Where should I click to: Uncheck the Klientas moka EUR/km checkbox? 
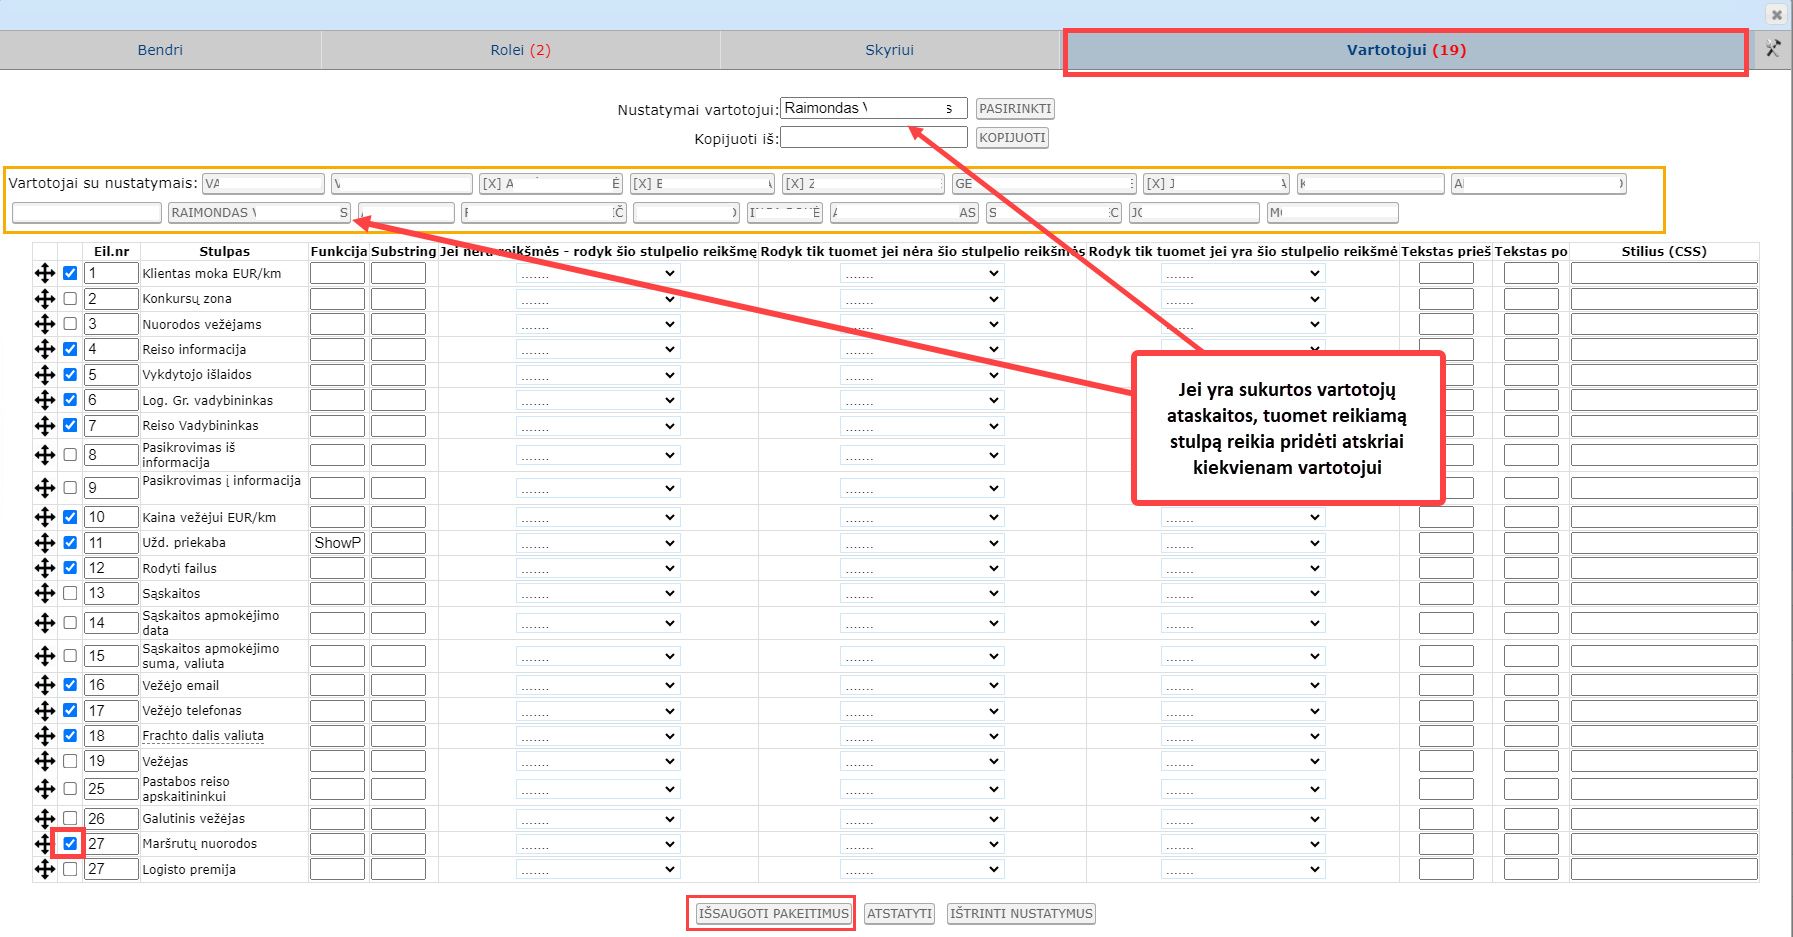[x=70, y=273]
